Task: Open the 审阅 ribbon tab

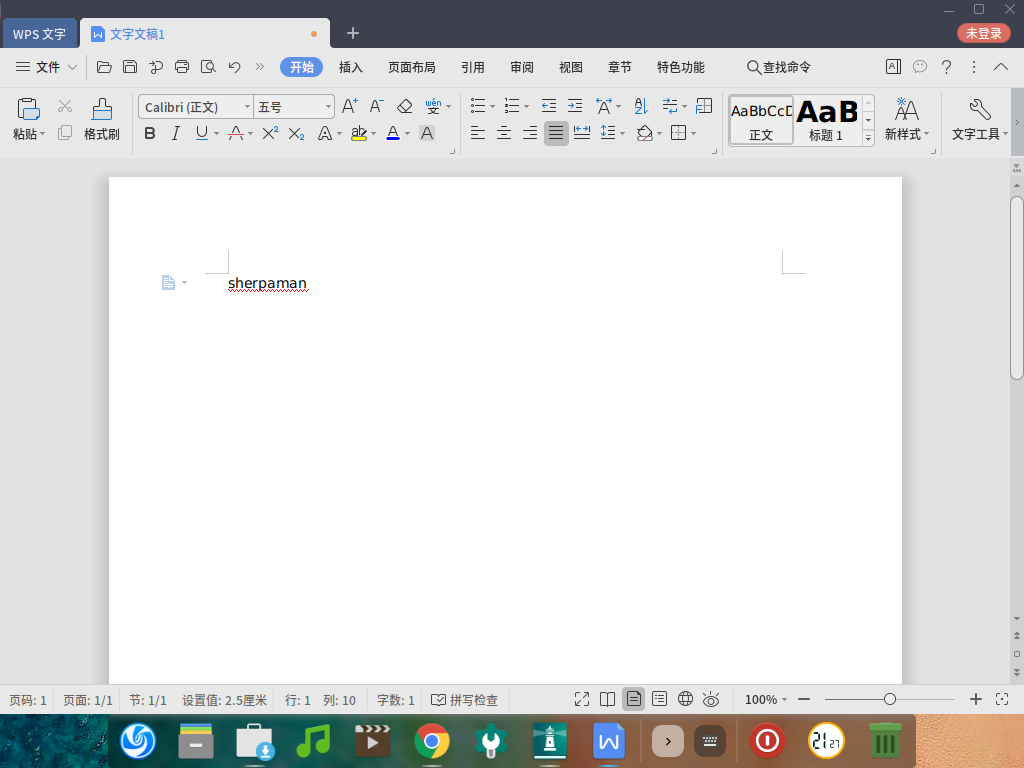Action: coord(522,67)
